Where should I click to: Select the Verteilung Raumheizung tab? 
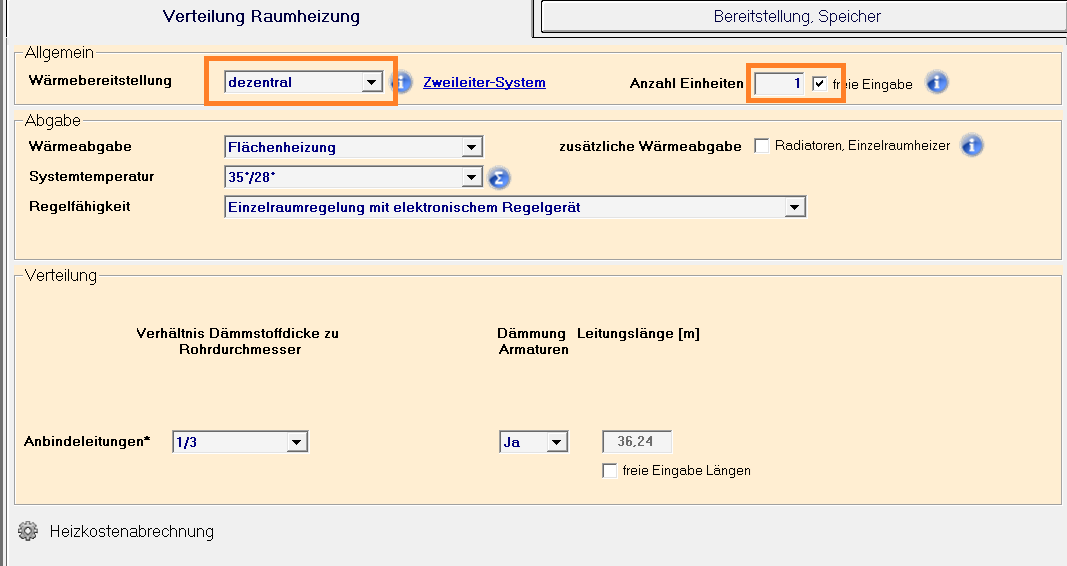(x=261, y=16)
